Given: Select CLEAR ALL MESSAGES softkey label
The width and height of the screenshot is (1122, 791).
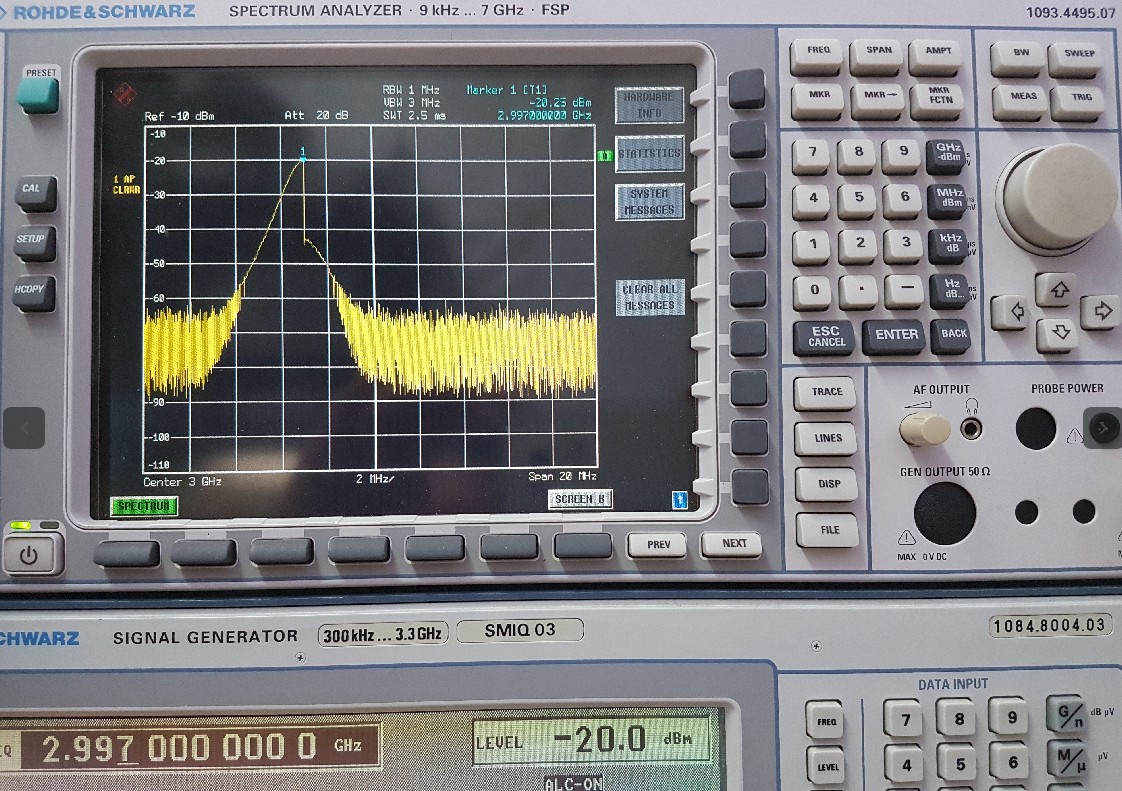Looking at the screenshot, I should click(650, 297).
